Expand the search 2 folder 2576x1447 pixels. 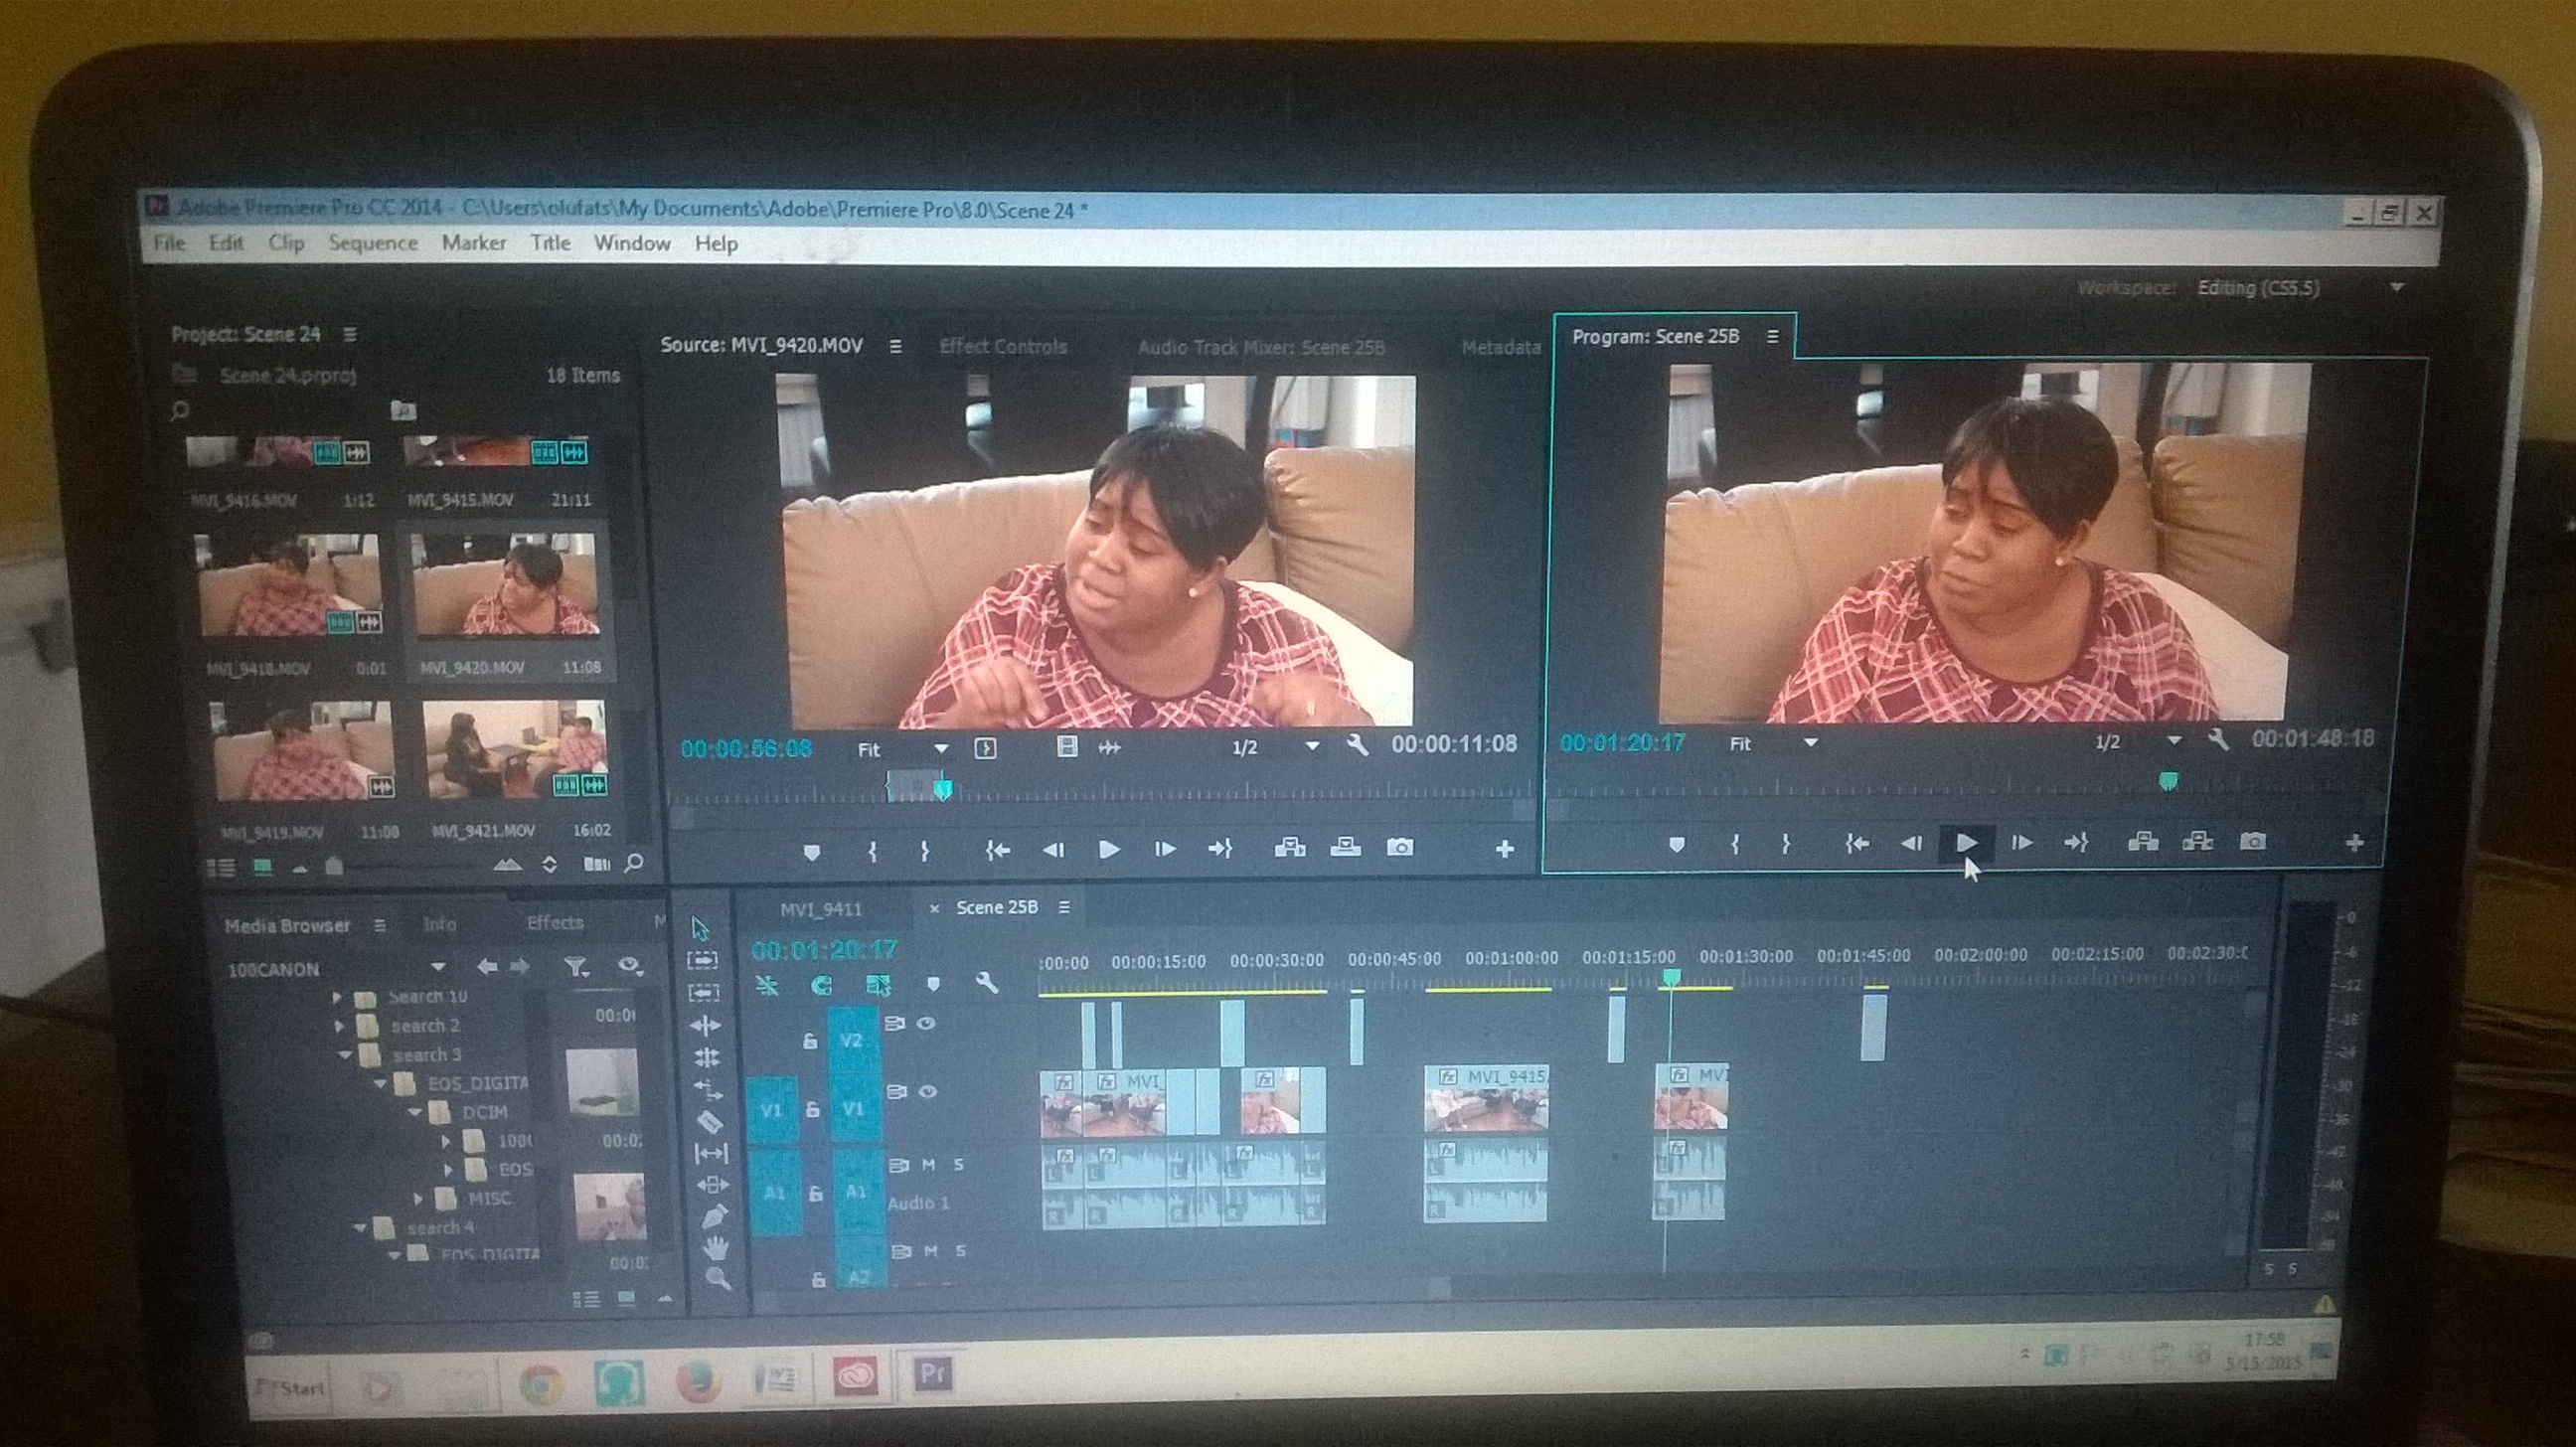(x=339, y=1026)
